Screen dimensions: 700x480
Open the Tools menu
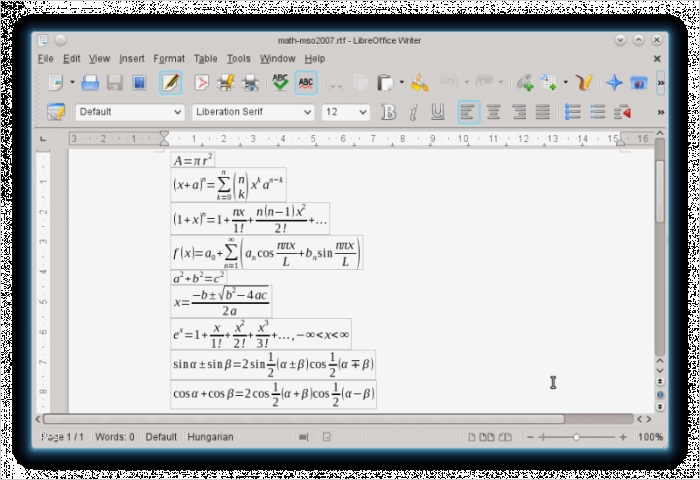coord(238,58)
